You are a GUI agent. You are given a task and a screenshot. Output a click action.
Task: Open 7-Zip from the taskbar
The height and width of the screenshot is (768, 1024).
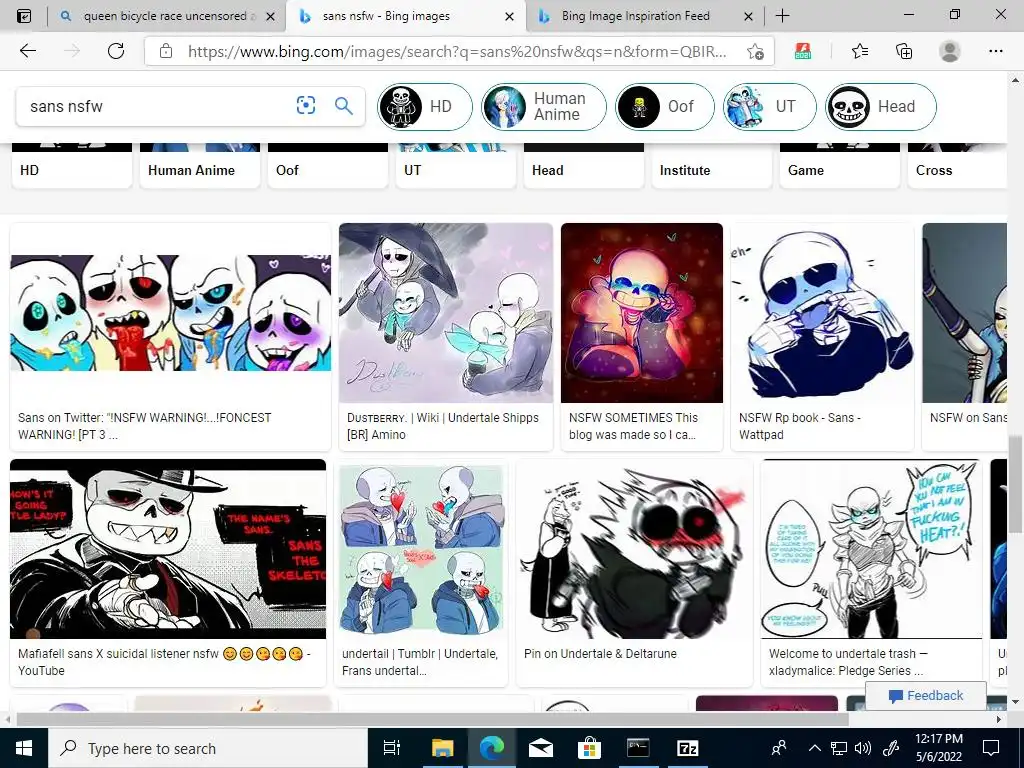[x=688, y=748]
